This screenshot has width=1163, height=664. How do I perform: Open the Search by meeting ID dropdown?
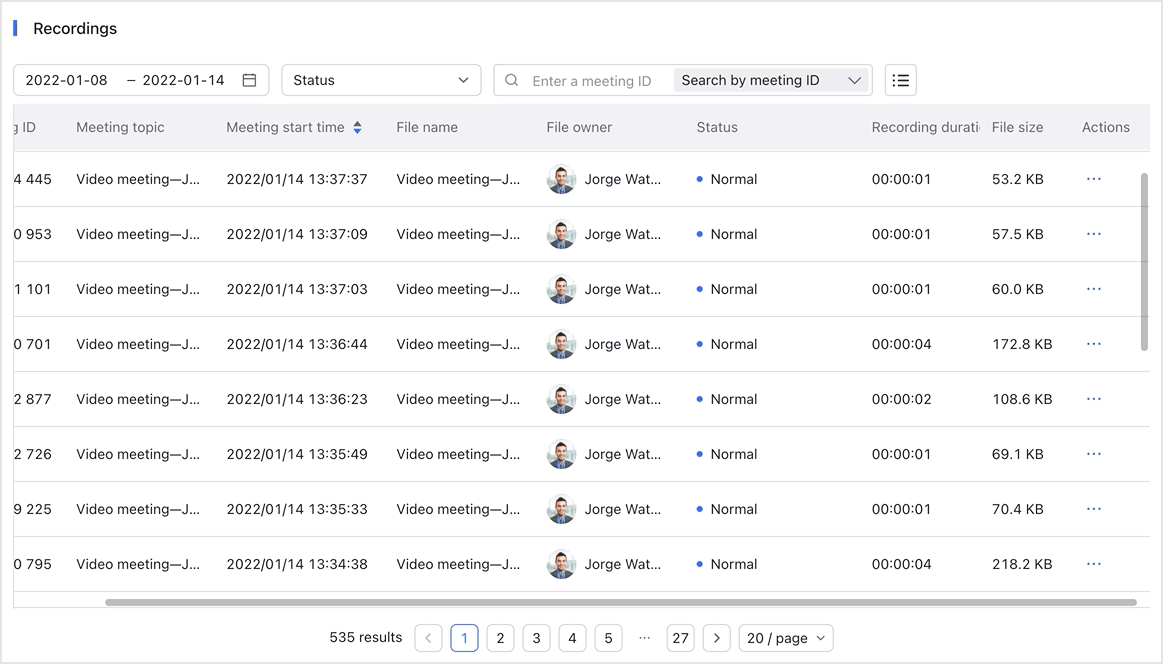tap(771, 80)
